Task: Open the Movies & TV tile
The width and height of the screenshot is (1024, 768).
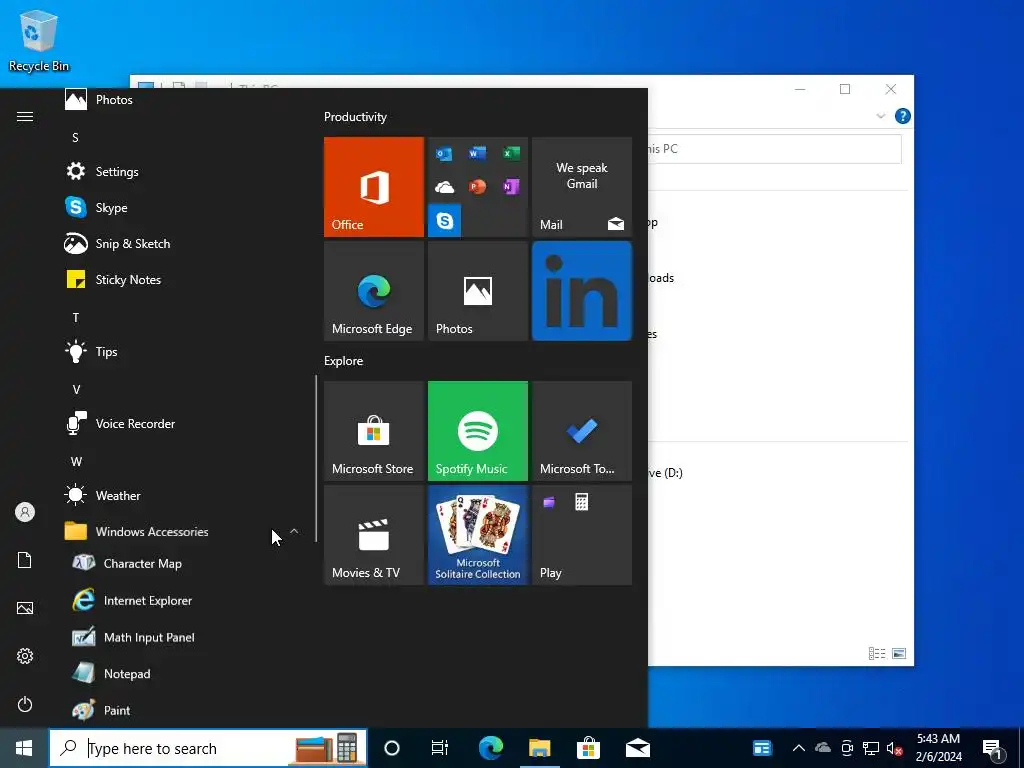Action: [x=374, y=535]
